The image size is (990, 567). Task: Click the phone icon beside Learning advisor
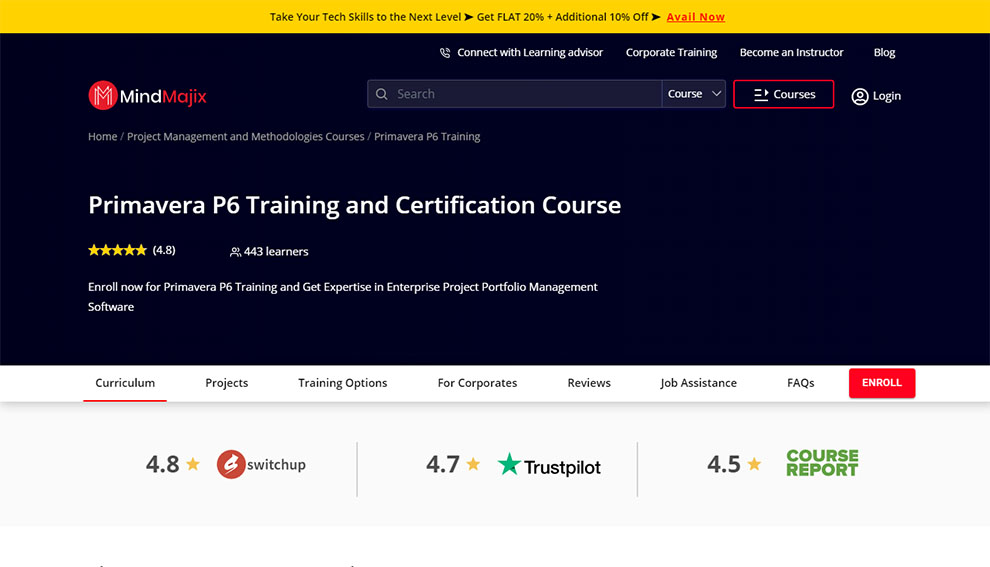[x=445, y=52]
